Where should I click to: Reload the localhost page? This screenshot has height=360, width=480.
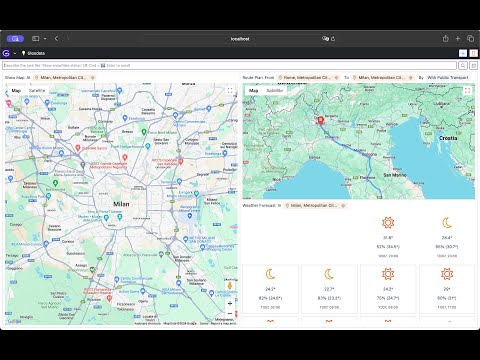pyautogui.click(x=333, y=39)
